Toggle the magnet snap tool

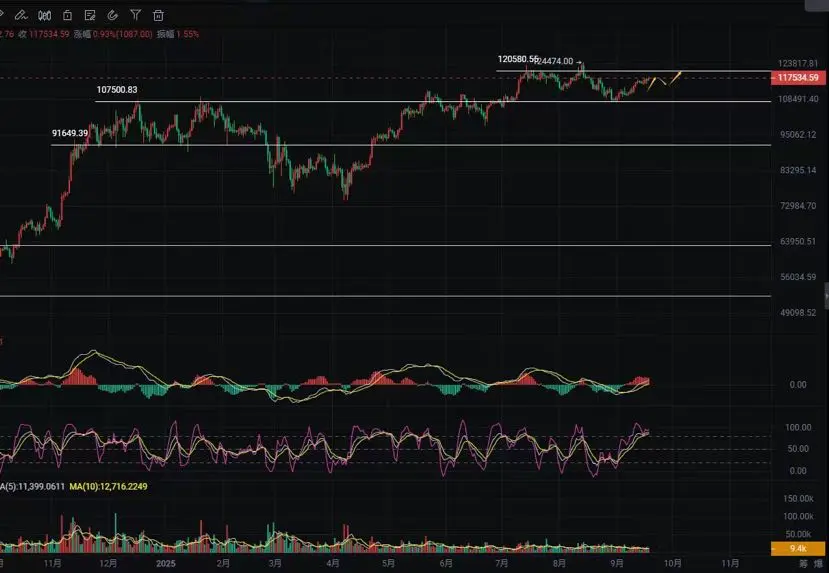pos(113,15)
